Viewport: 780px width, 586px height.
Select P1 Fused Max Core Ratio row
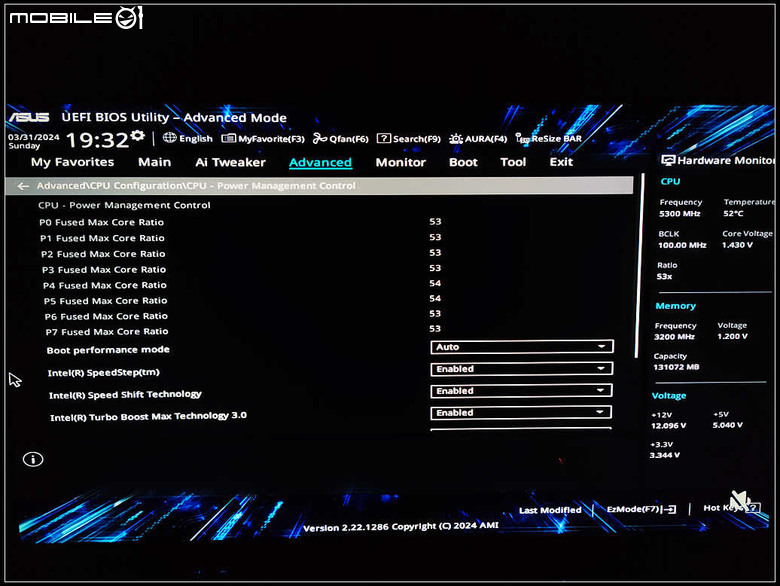(241, 238)
